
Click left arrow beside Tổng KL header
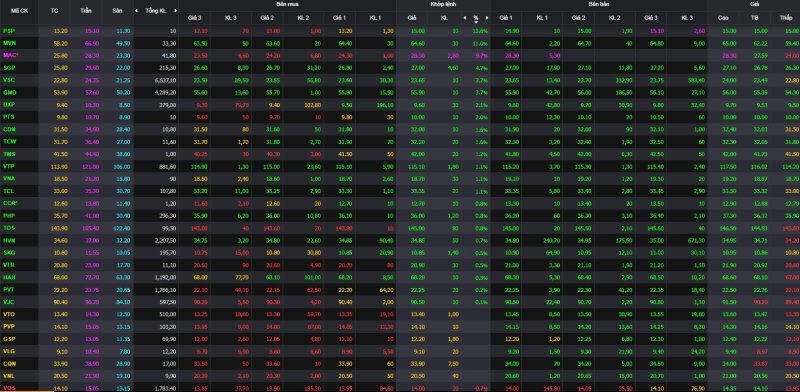coord(136,10)
